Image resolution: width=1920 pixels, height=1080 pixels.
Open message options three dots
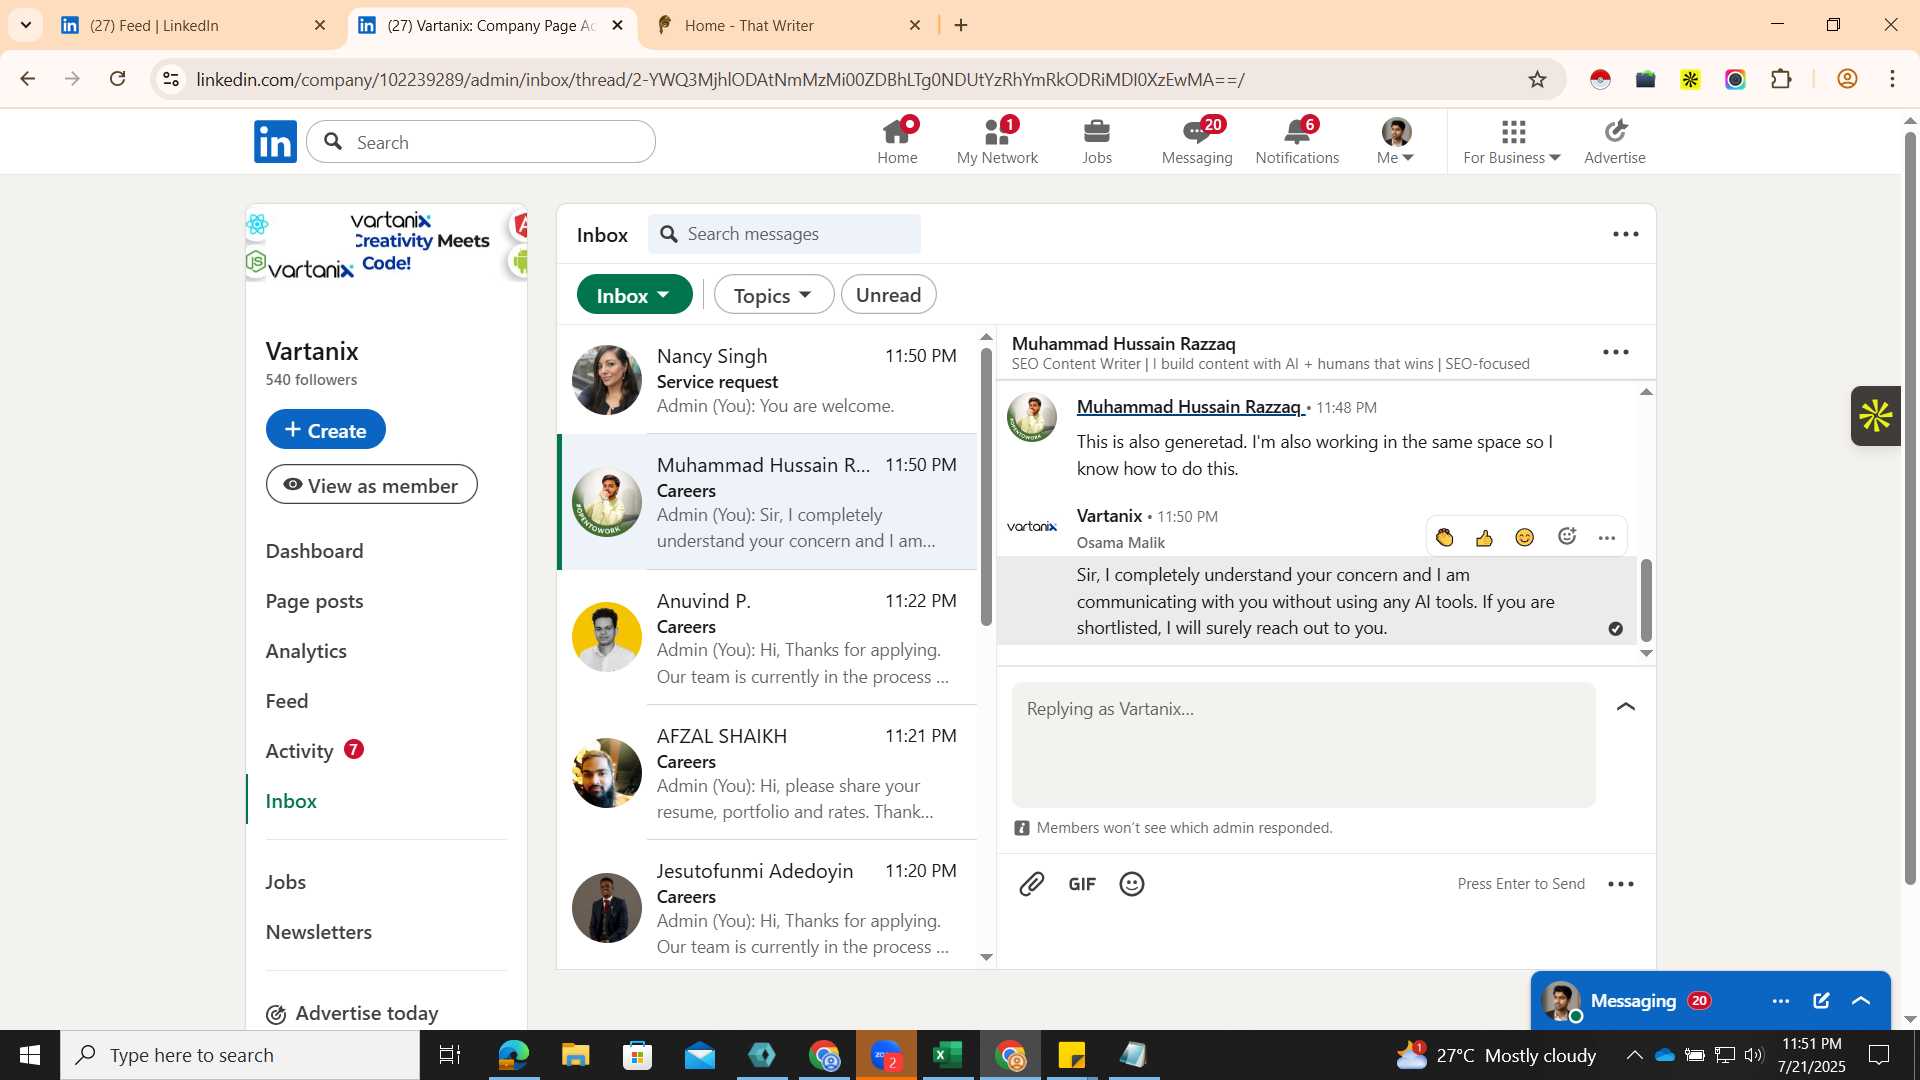point(1607,538)
